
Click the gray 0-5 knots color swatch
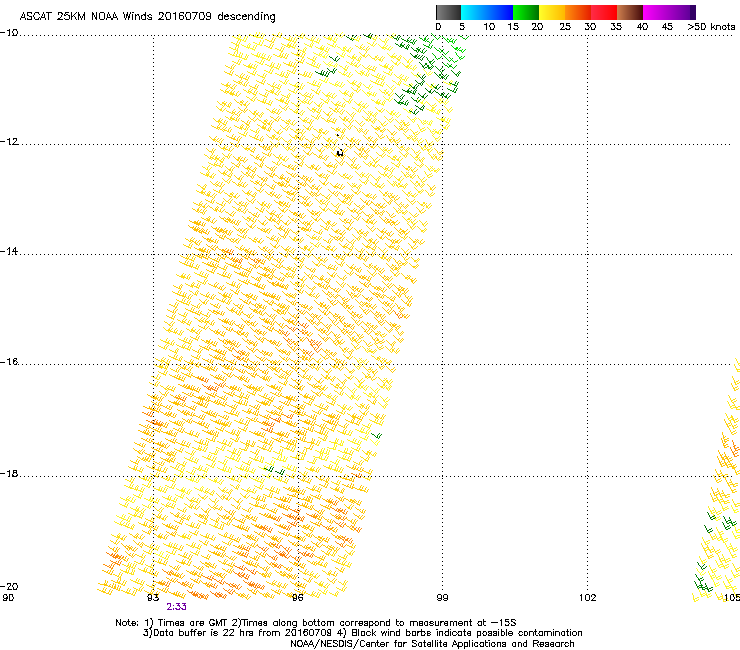coord(448,12)
